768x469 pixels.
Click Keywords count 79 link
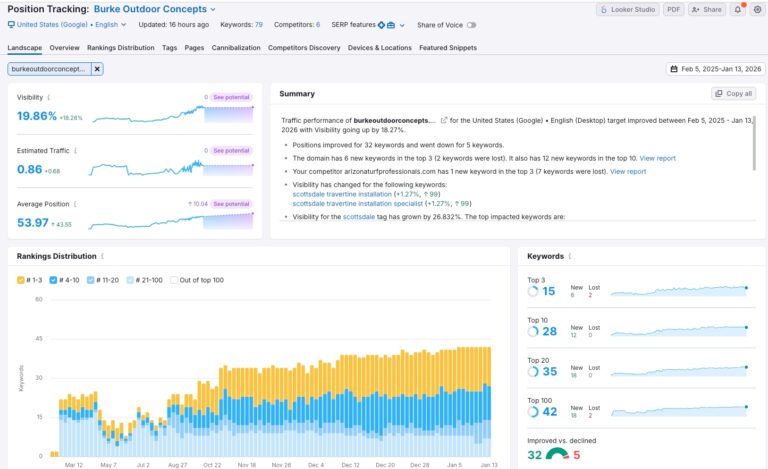pyautogui.click(x=259, y=24)
